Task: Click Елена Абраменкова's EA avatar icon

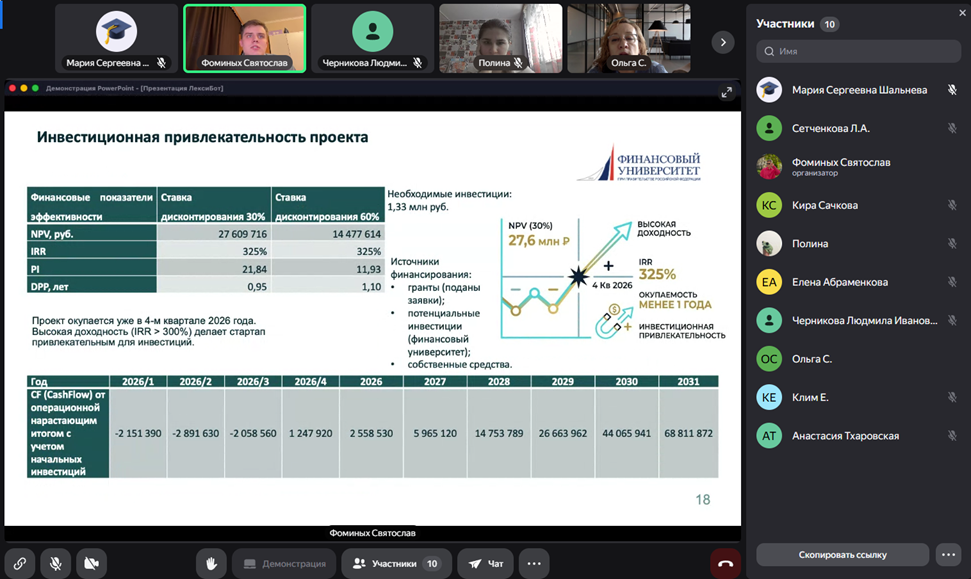Action: (768, 282)
